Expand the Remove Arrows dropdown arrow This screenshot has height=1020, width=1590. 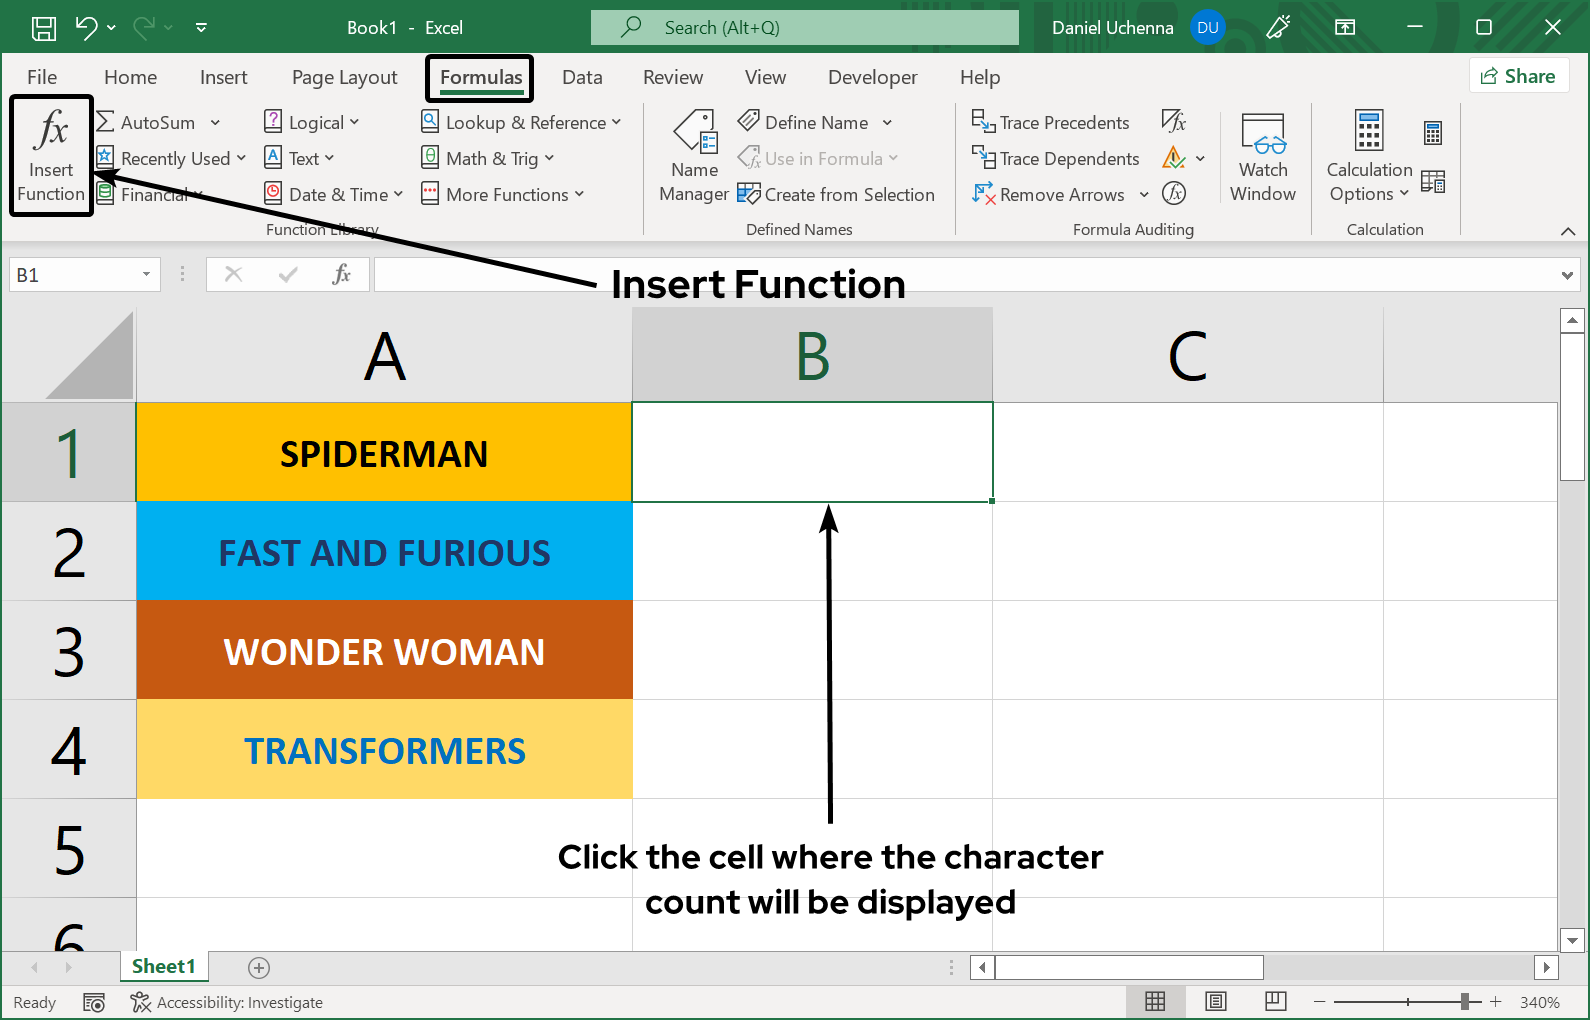click(x=1144, y=195)
